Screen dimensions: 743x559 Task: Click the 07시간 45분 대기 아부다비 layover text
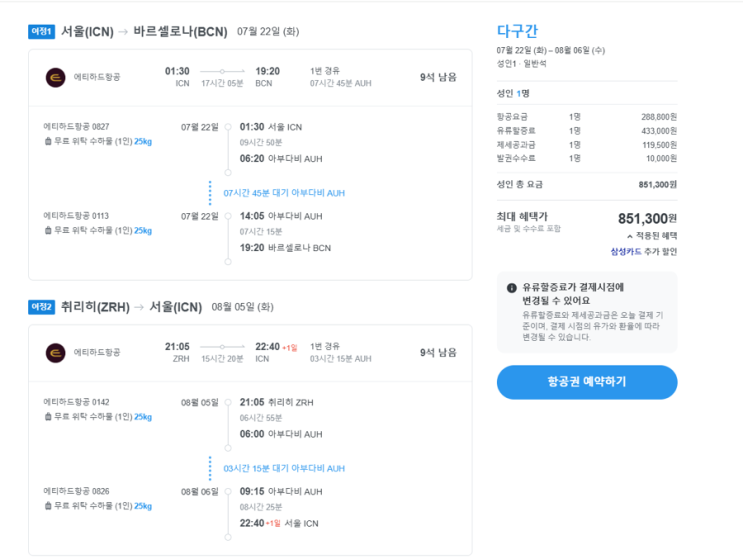[284, 193]
